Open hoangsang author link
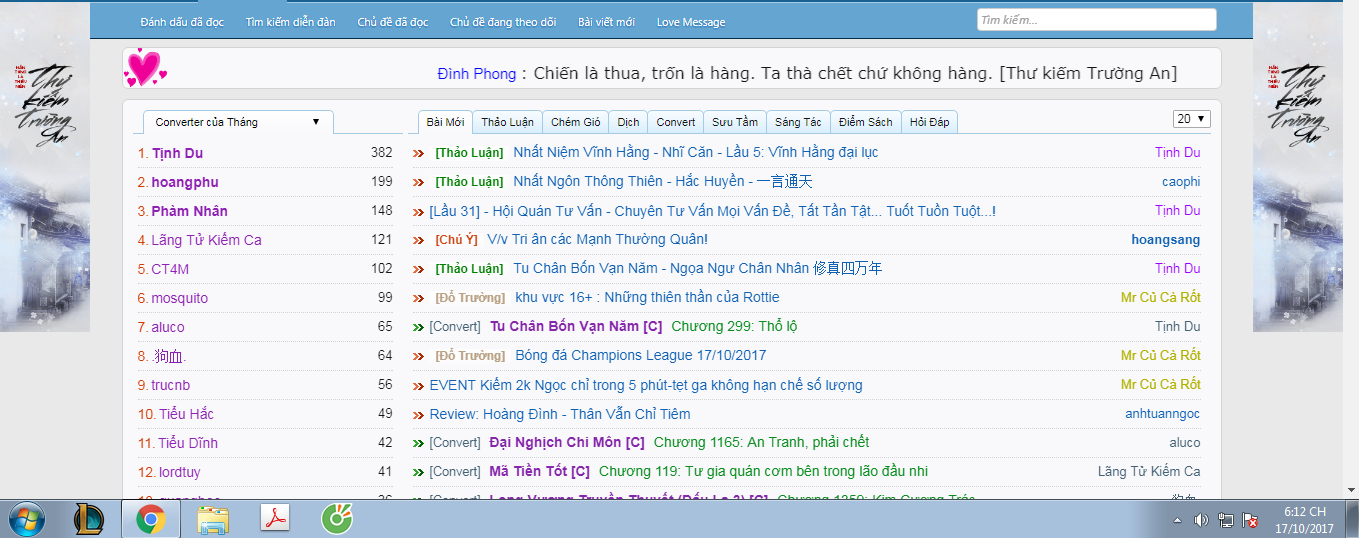The height and width of the screenshot is (538, 1359). click(x=1166, y=240)
